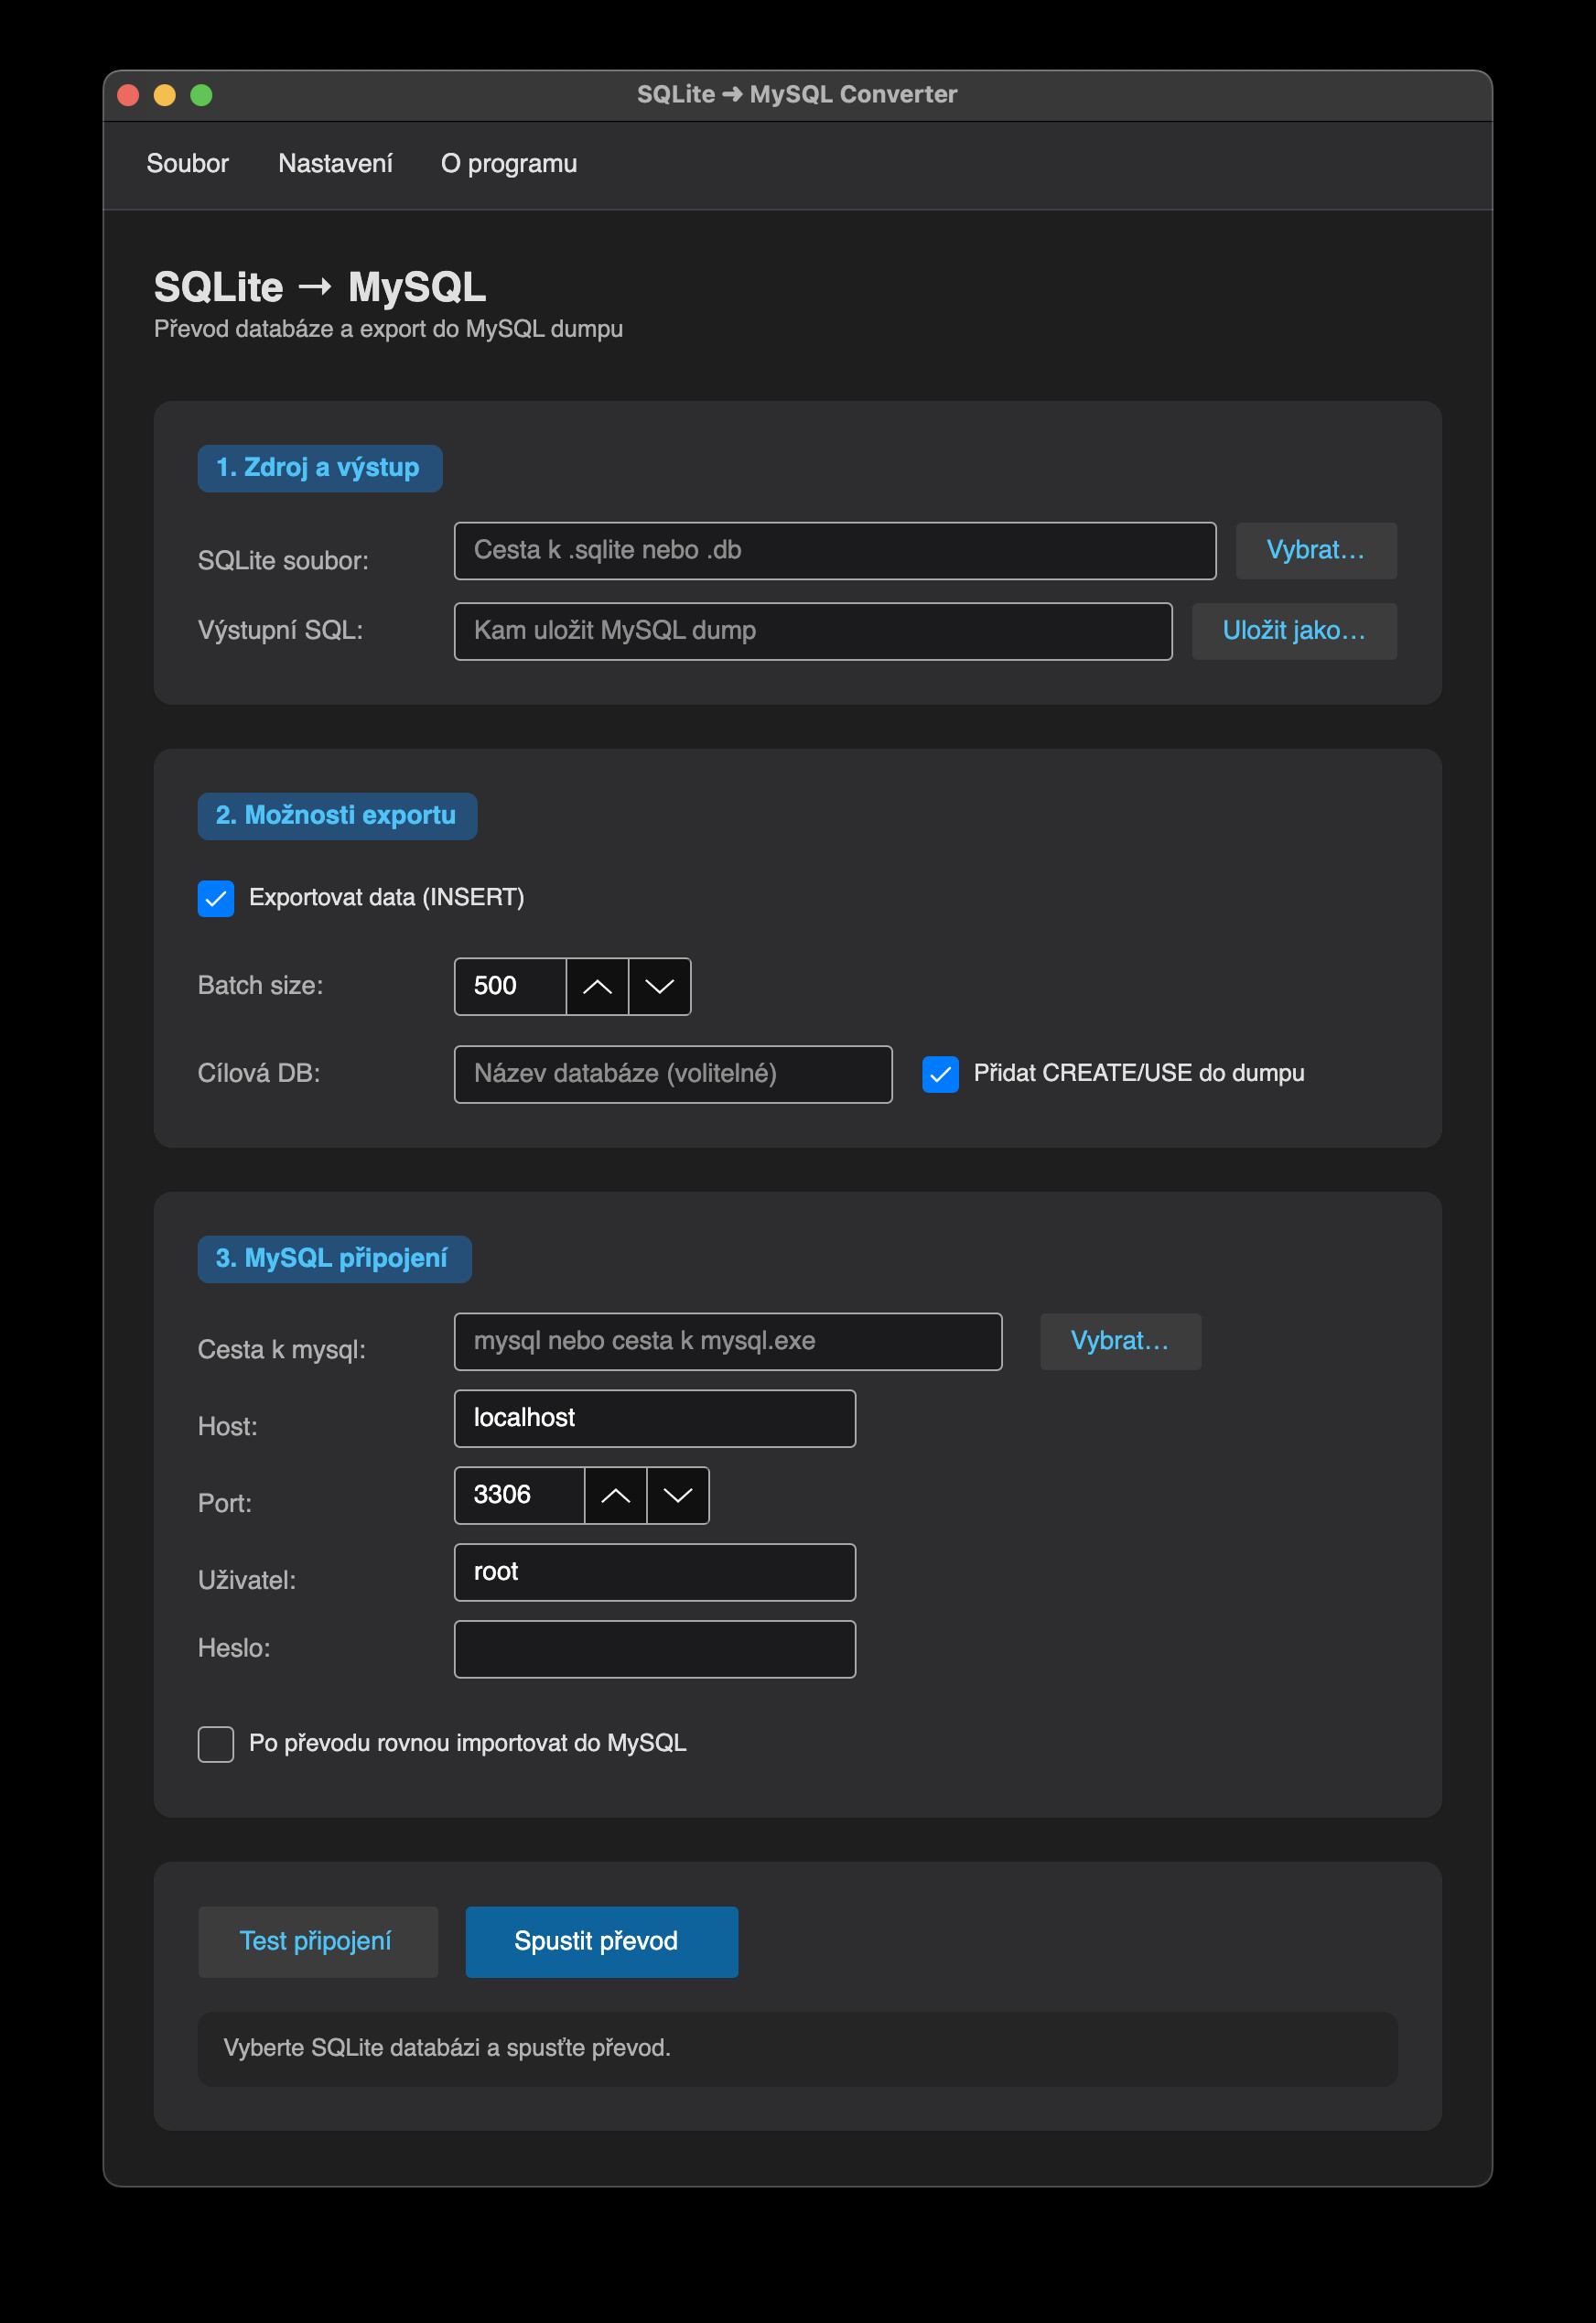Click status text Vyberte SQLite databázi
This screenshot has height=2323, width=1596.
point(447,2048)
